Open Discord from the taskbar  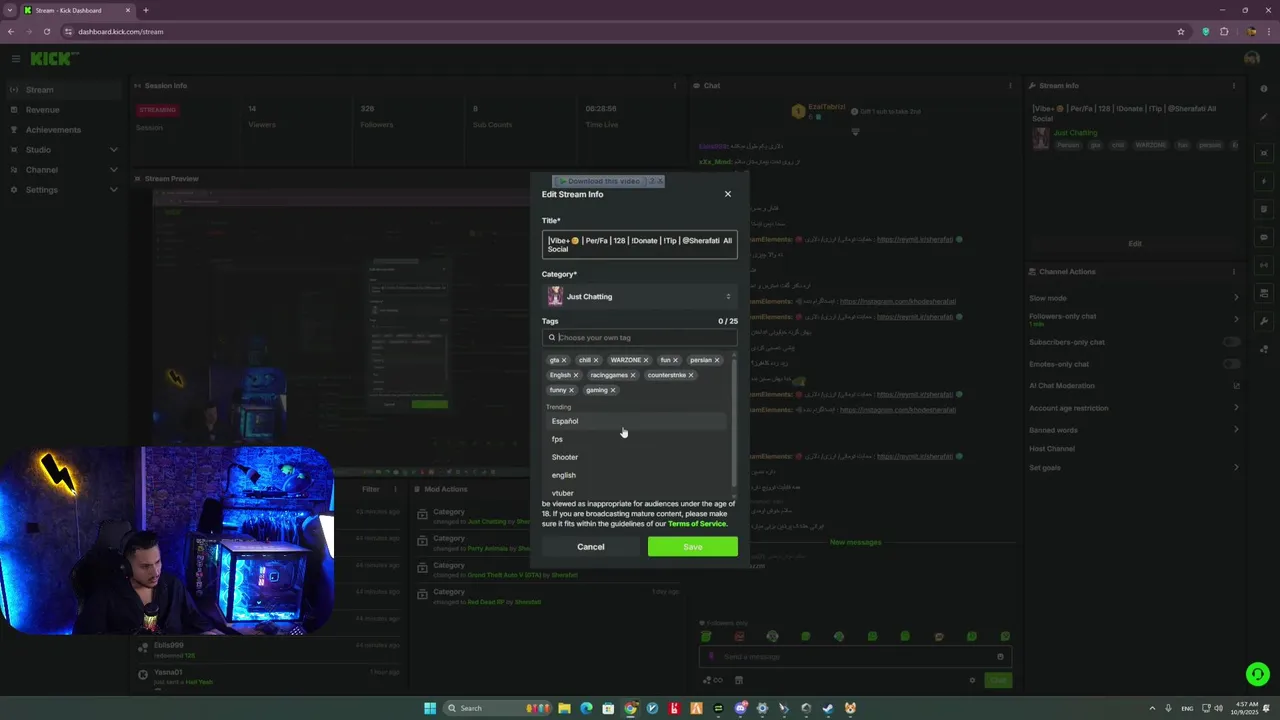click(x=740, y=708)
